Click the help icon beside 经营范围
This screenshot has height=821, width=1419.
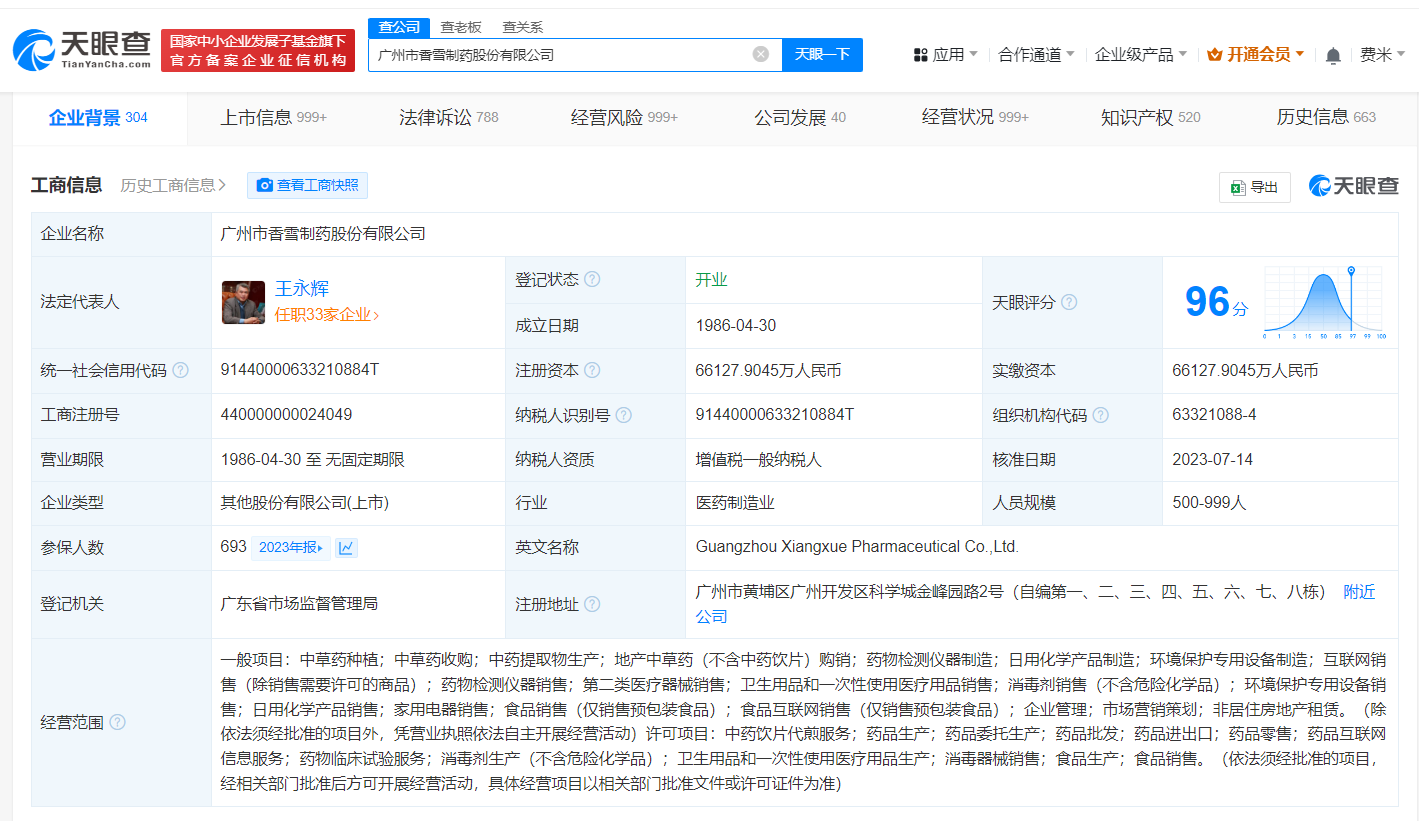click(117, 722)
